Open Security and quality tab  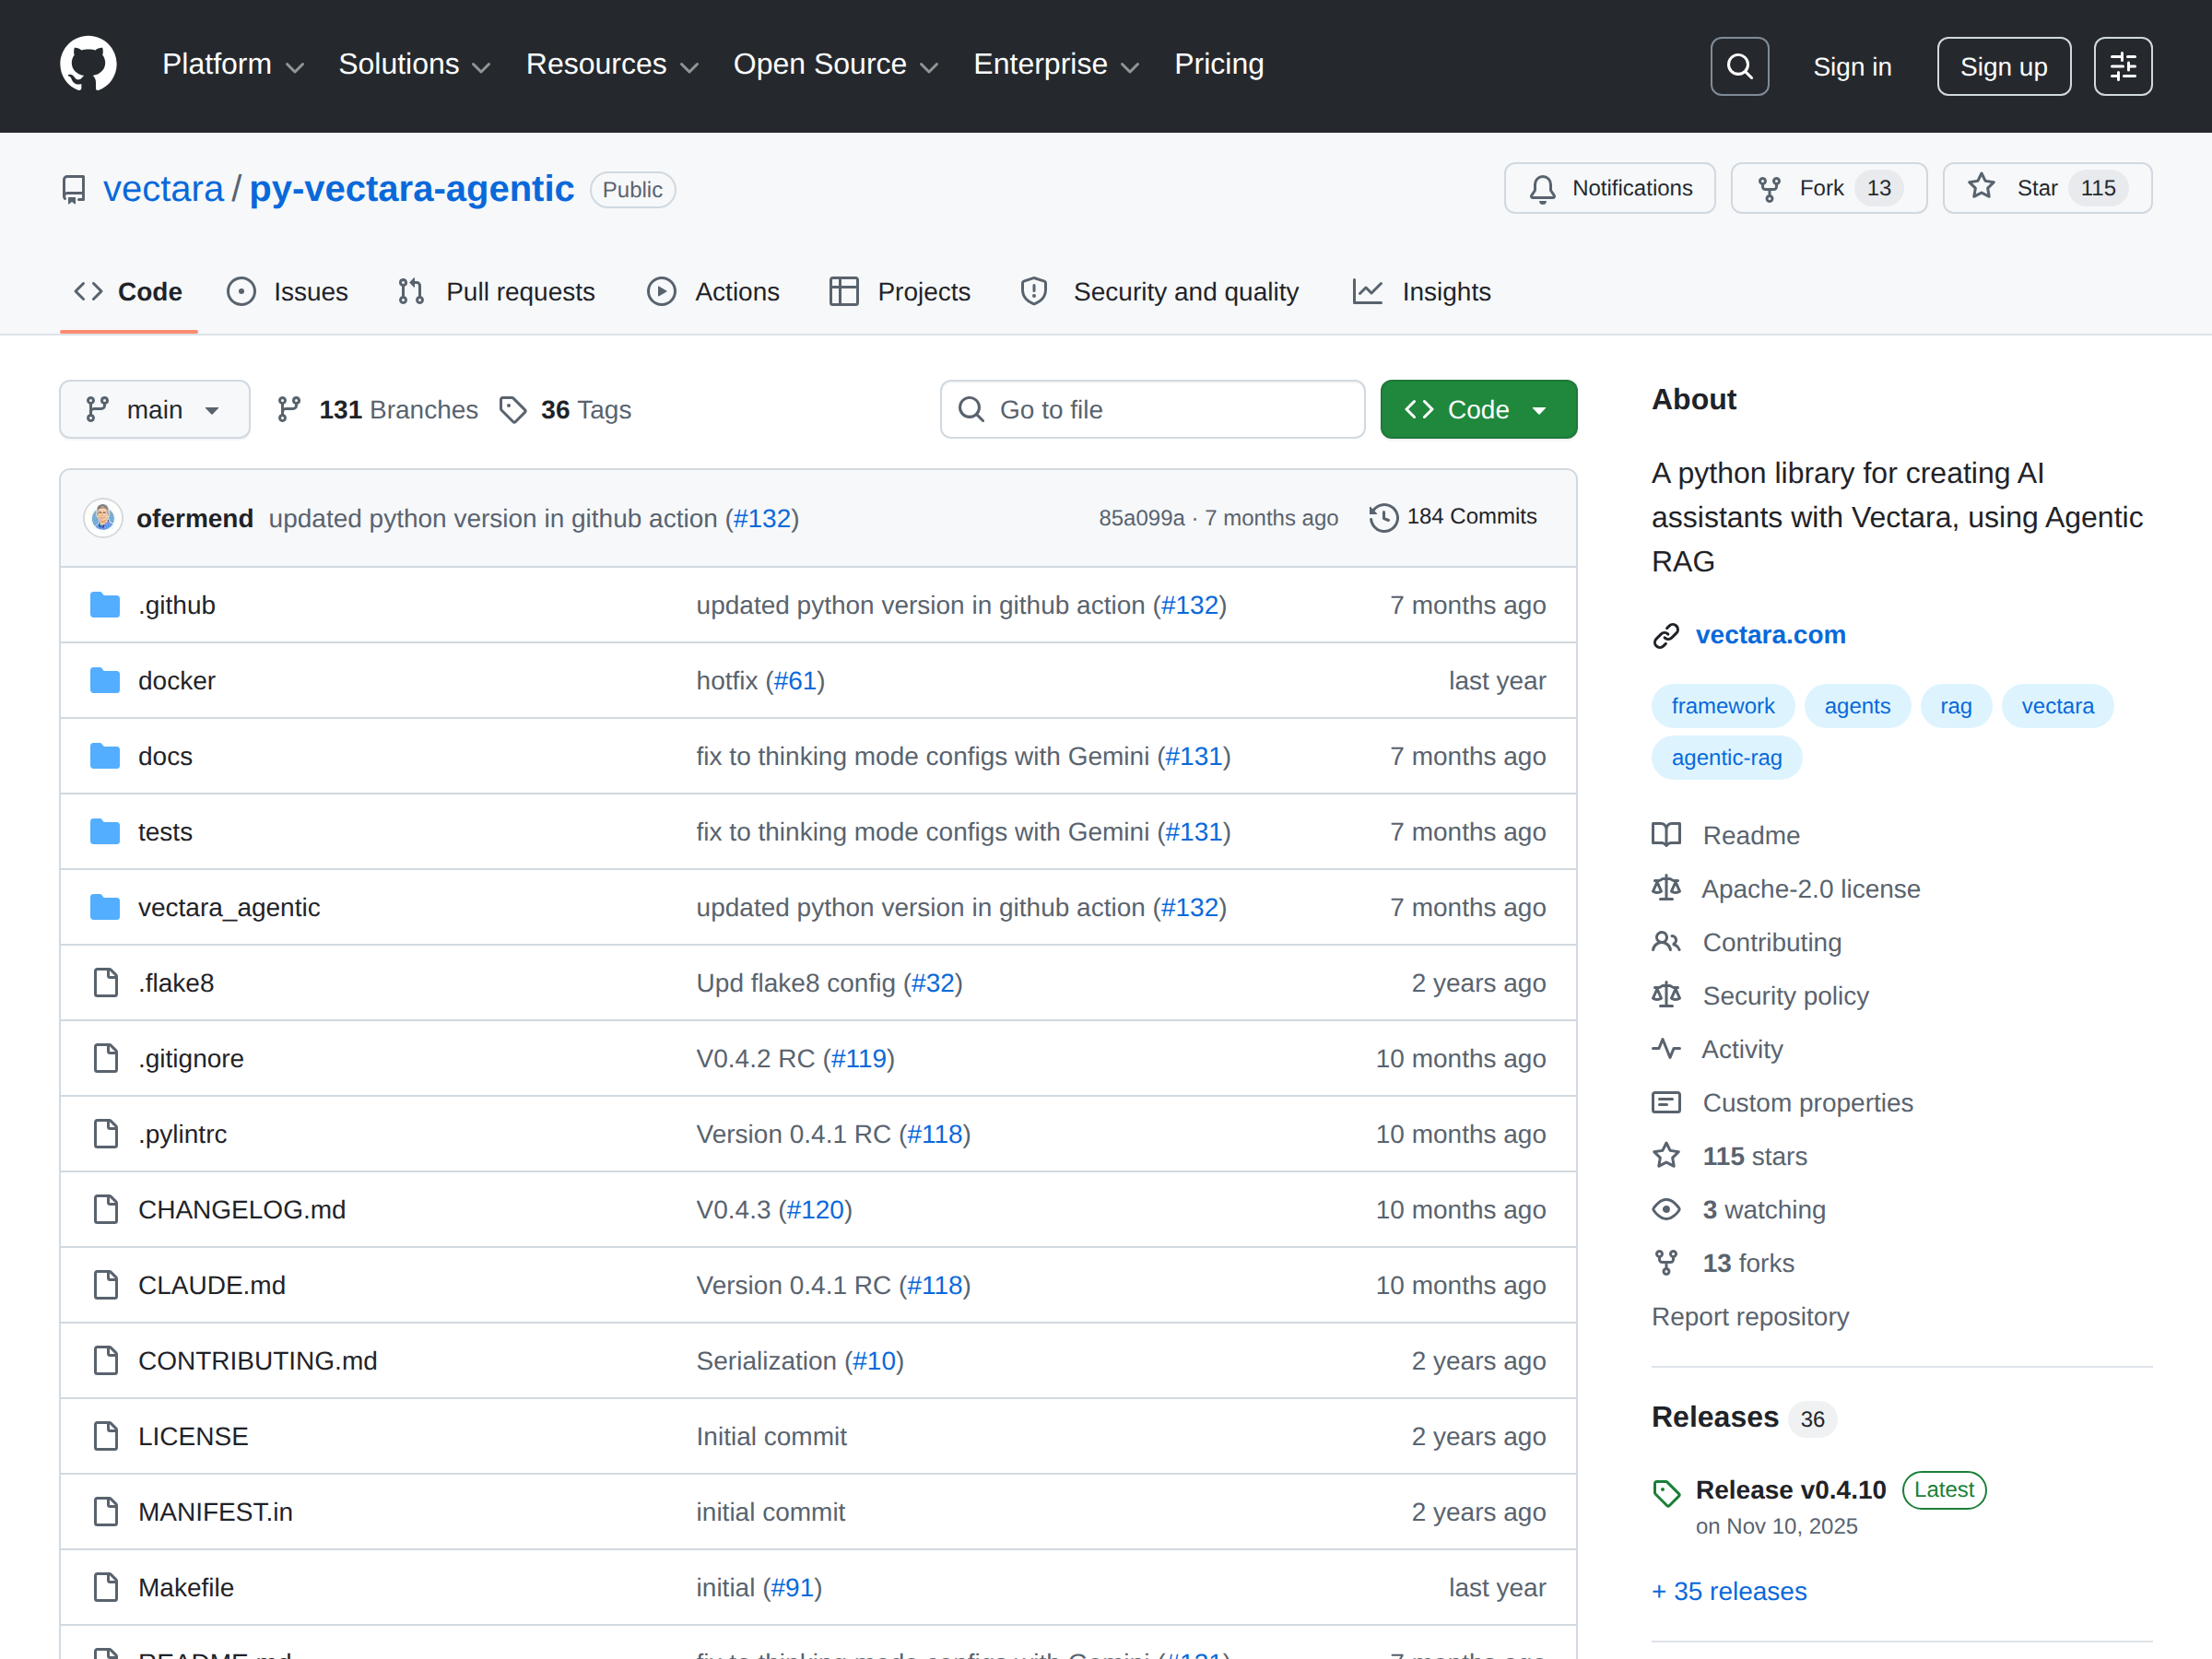pyautogui.click(x=1160, y=292)
